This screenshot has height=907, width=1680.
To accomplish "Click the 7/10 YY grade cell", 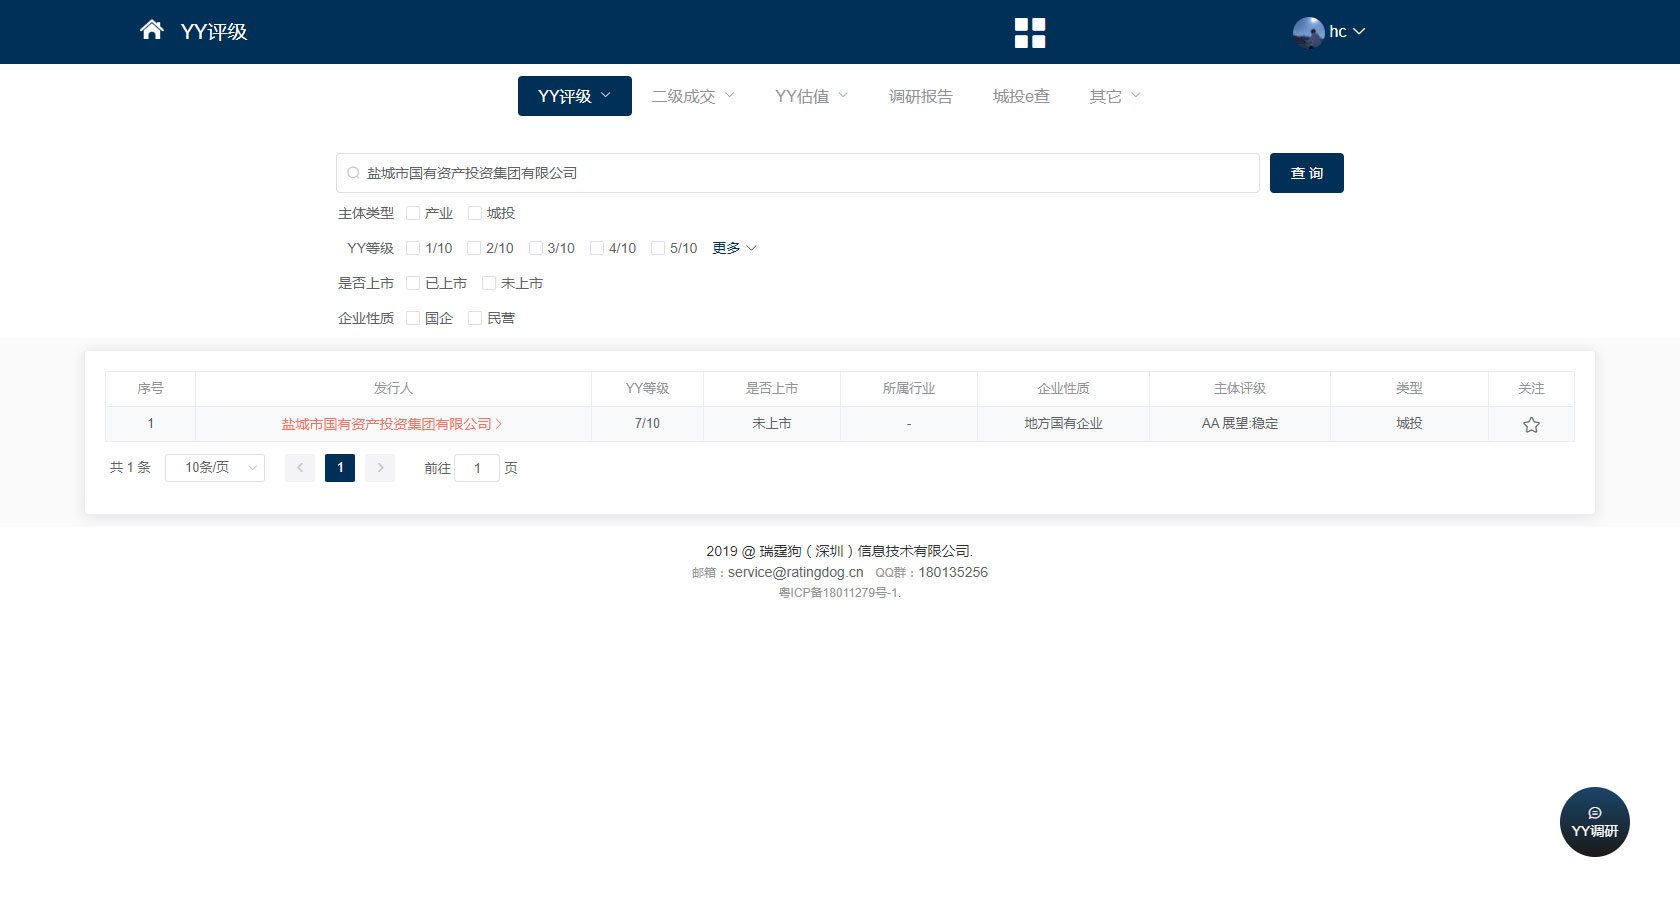I will tap(647, 424).
